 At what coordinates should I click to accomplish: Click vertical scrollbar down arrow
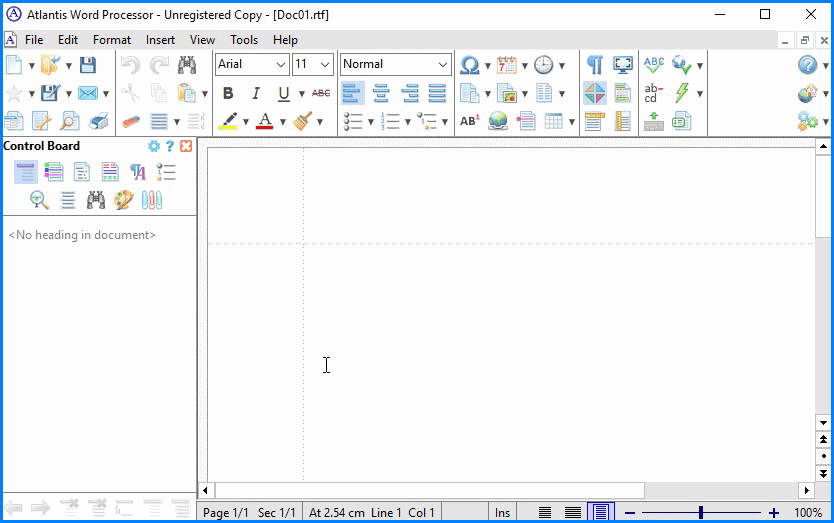(x=823, y=423)
